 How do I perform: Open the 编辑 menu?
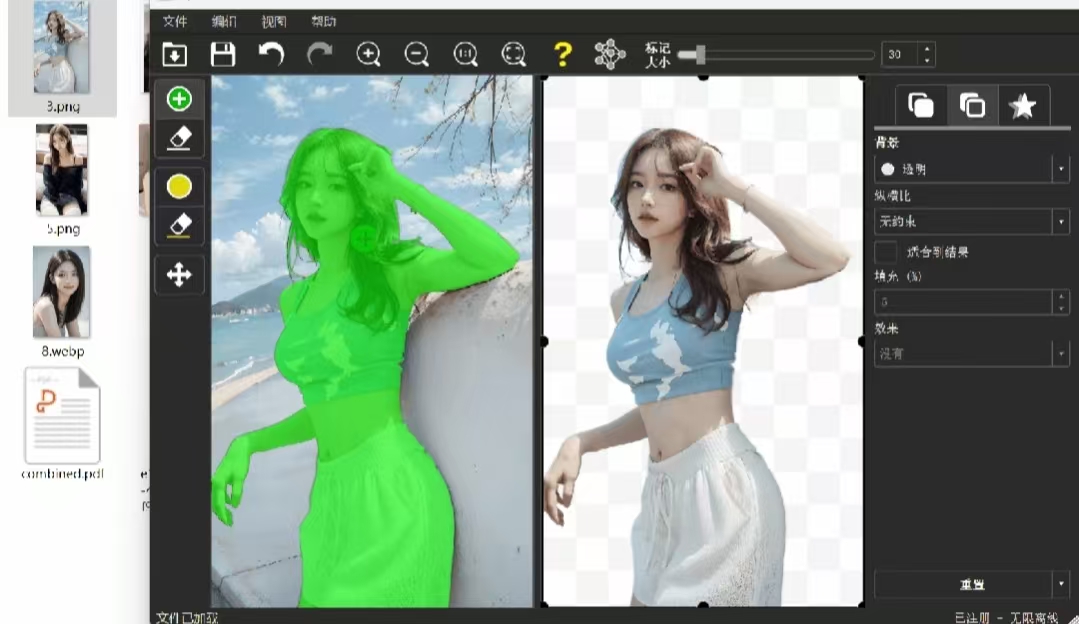(224, 21)
